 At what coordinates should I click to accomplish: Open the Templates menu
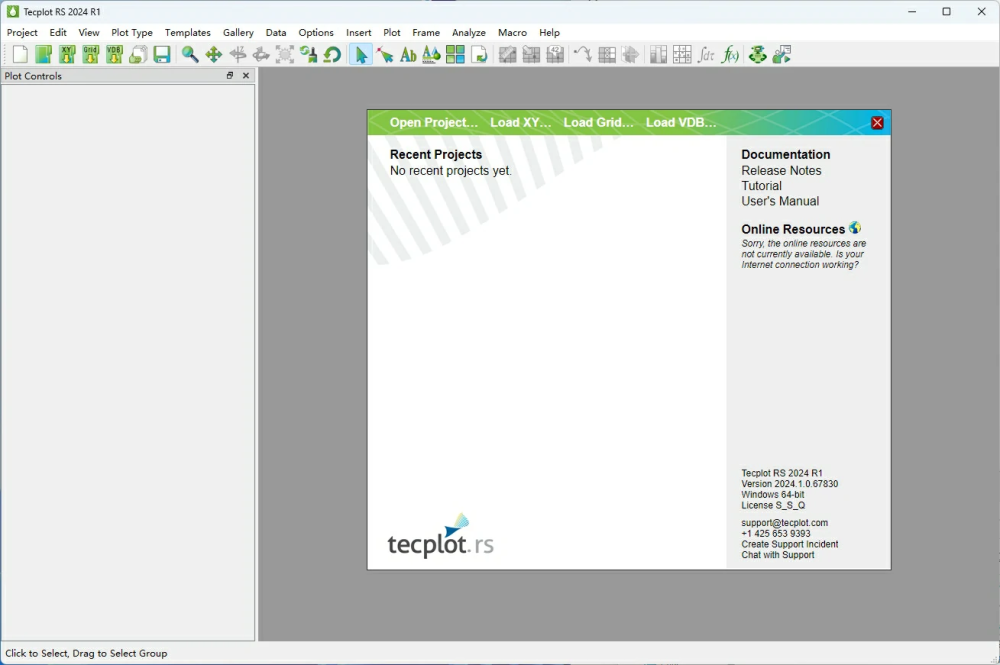188,33
